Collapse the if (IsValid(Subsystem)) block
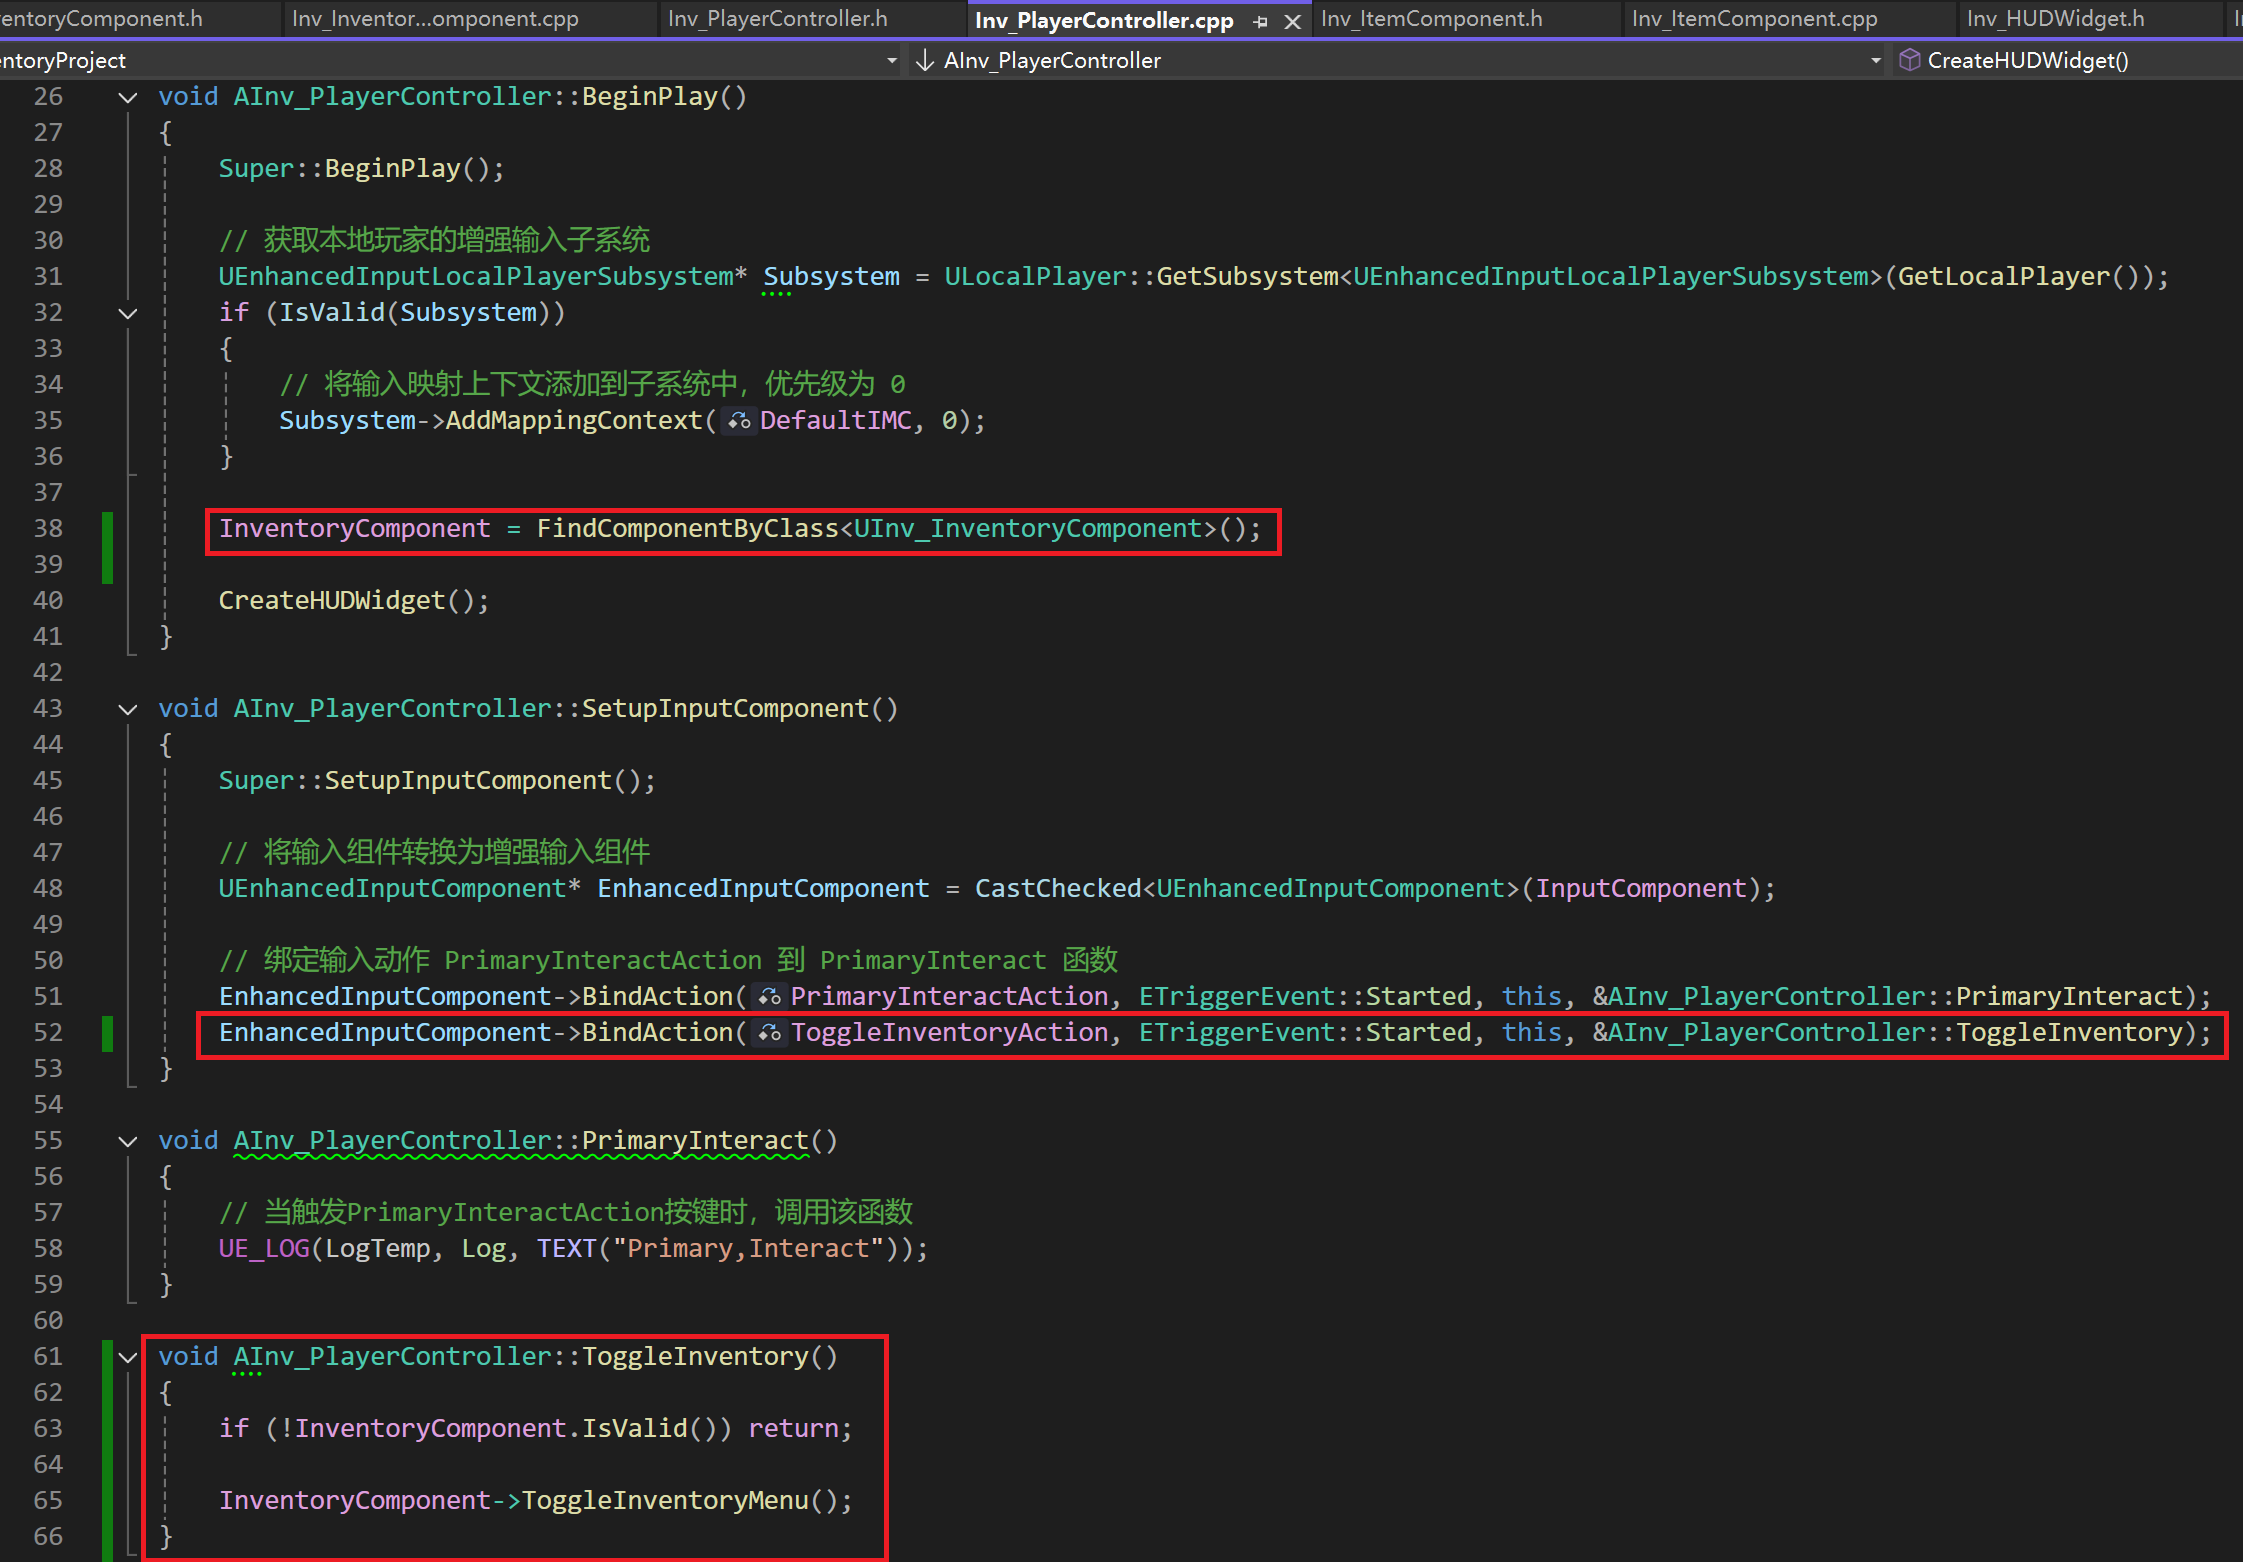Viewport: 2243px width, 1562px height. [x=128, y=313]
